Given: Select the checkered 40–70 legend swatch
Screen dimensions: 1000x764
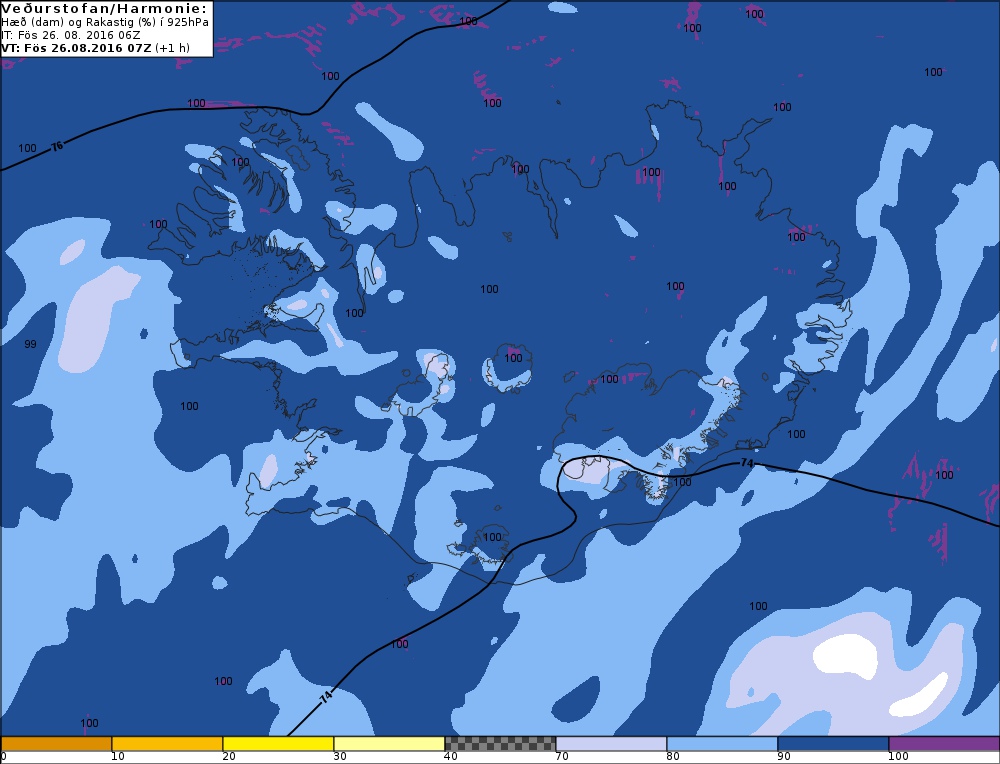Looking at the screenshot, I should pyautogui.click(x=500, y=744).
